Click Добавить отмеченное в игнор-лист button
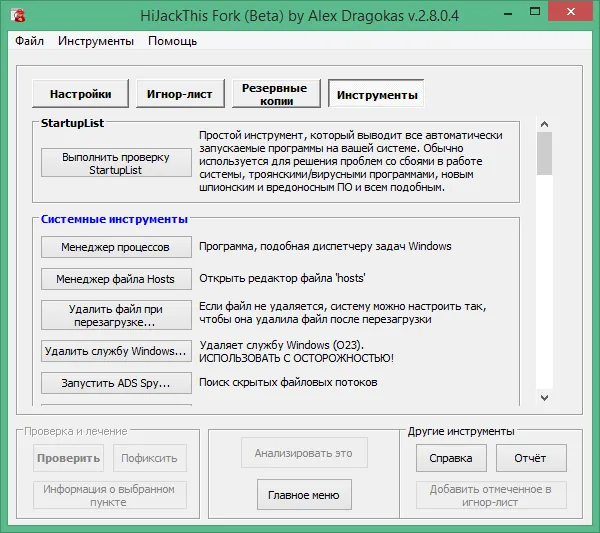The width and height of the screenshot is (600, 533). click(491, 495)
